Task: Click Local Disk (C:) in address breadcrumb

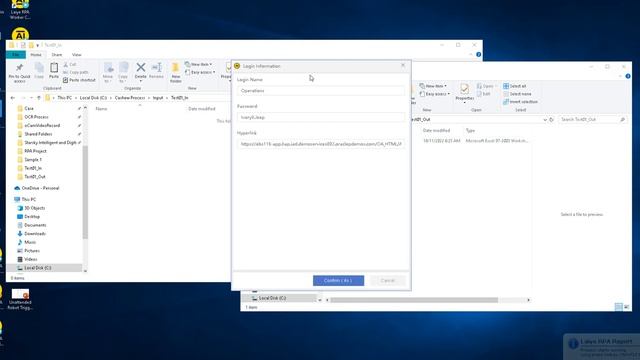Action: point(93,98)
